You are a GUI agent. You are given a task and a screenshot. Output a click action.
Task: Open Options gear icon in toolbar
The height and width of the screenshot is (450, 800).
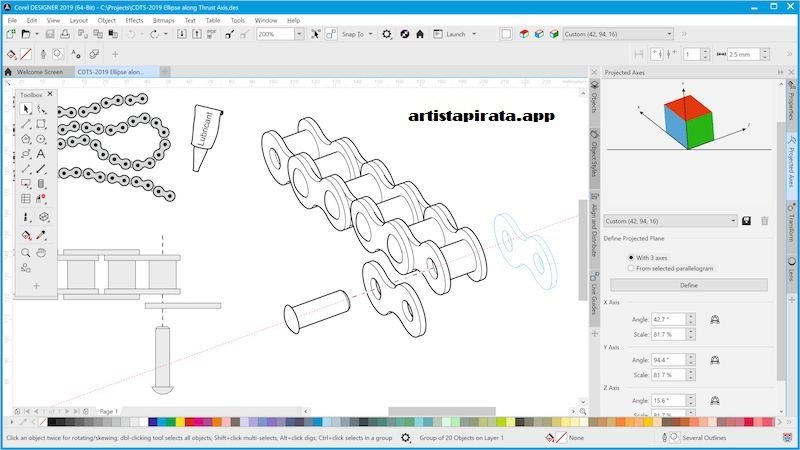387,34
